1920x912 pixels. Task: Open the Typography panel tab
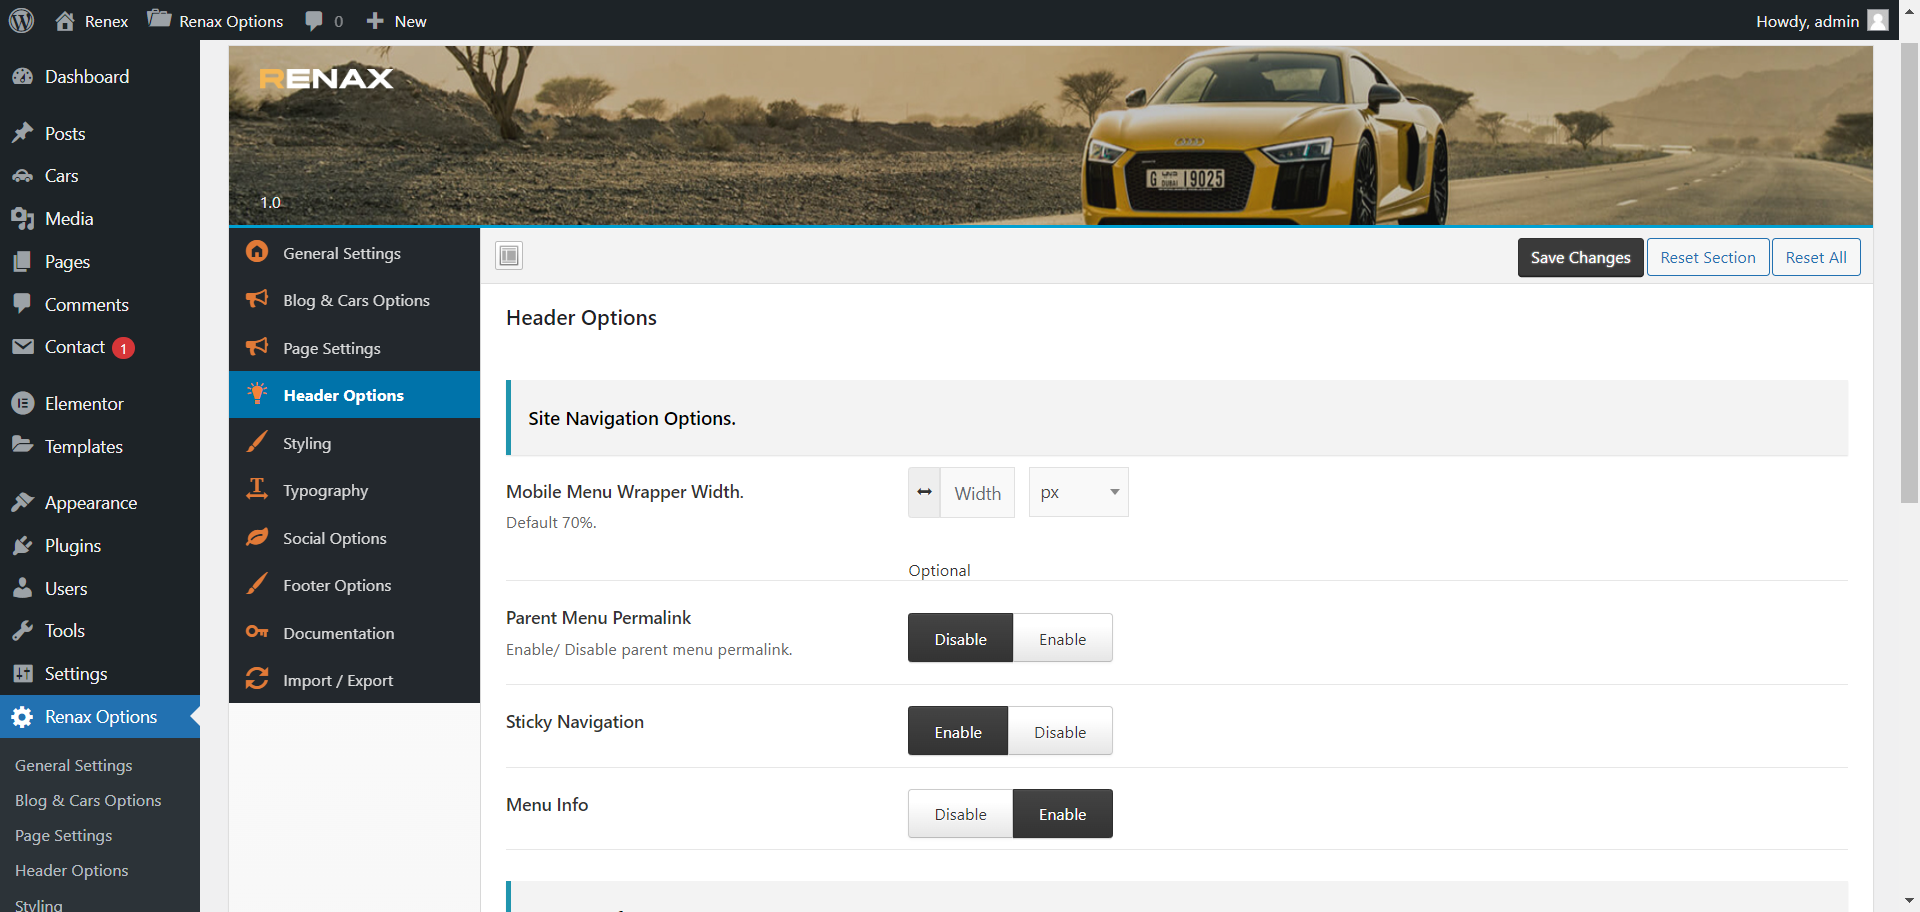tap(355, 490)
